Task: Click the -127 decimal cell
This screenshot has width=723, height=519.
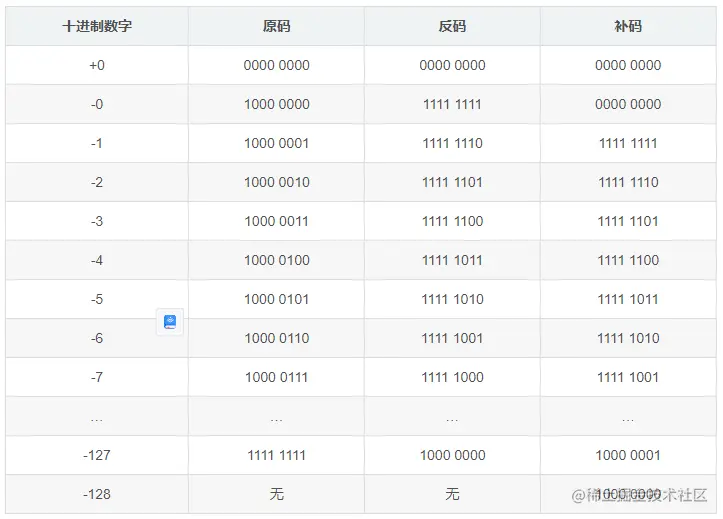Action: click(x=97, y=455)
